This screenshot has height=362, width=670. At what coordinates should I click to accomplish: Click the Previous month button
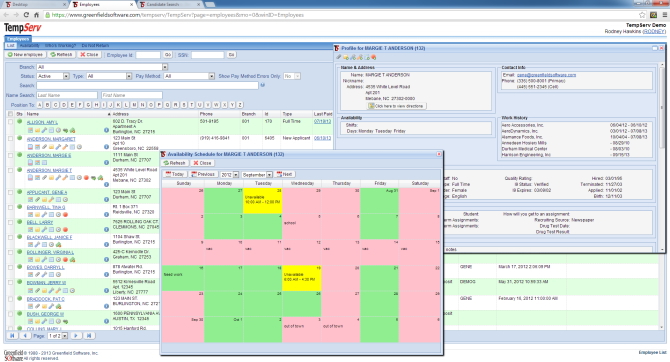(x=203, y=174)
